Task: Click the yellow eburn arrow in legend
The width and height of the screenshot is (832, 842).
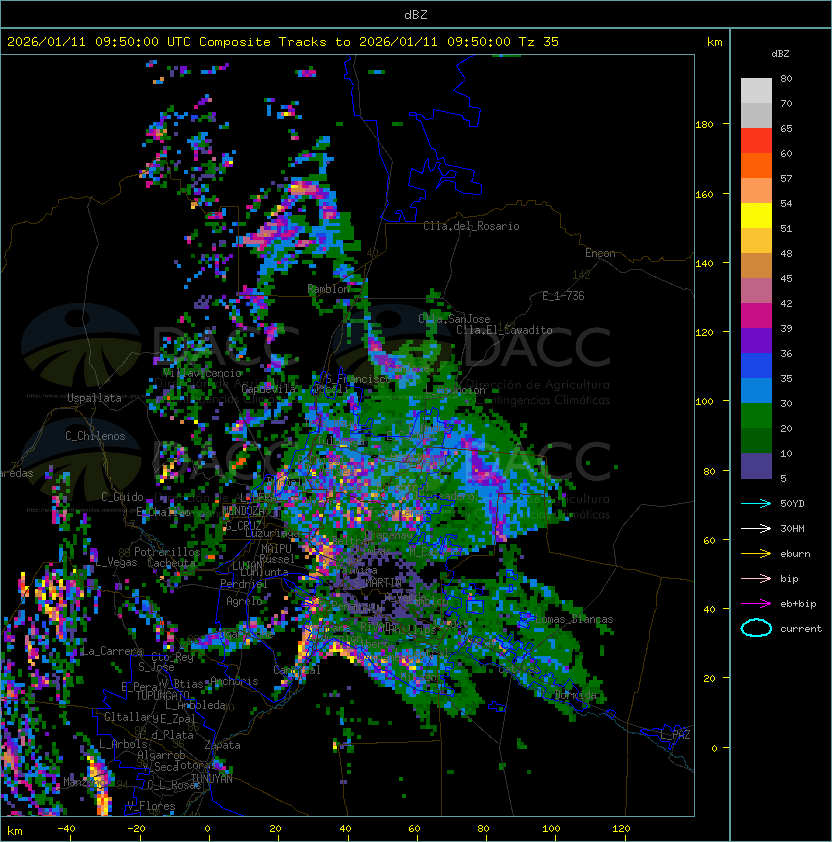Action: coord(756,554)
